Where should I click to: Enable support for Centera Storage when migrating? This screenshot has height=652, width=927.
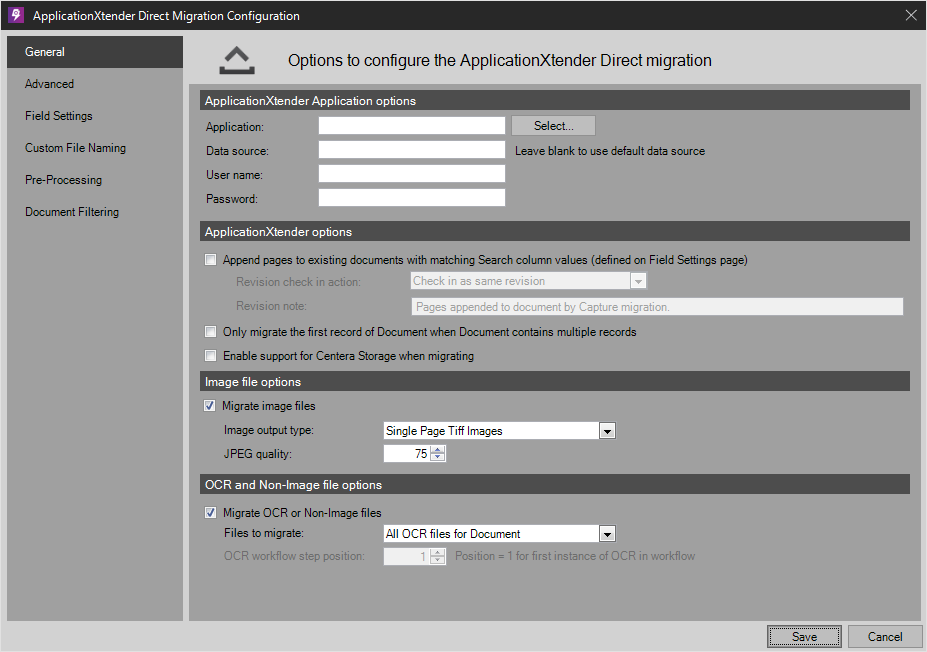[211, 355]
